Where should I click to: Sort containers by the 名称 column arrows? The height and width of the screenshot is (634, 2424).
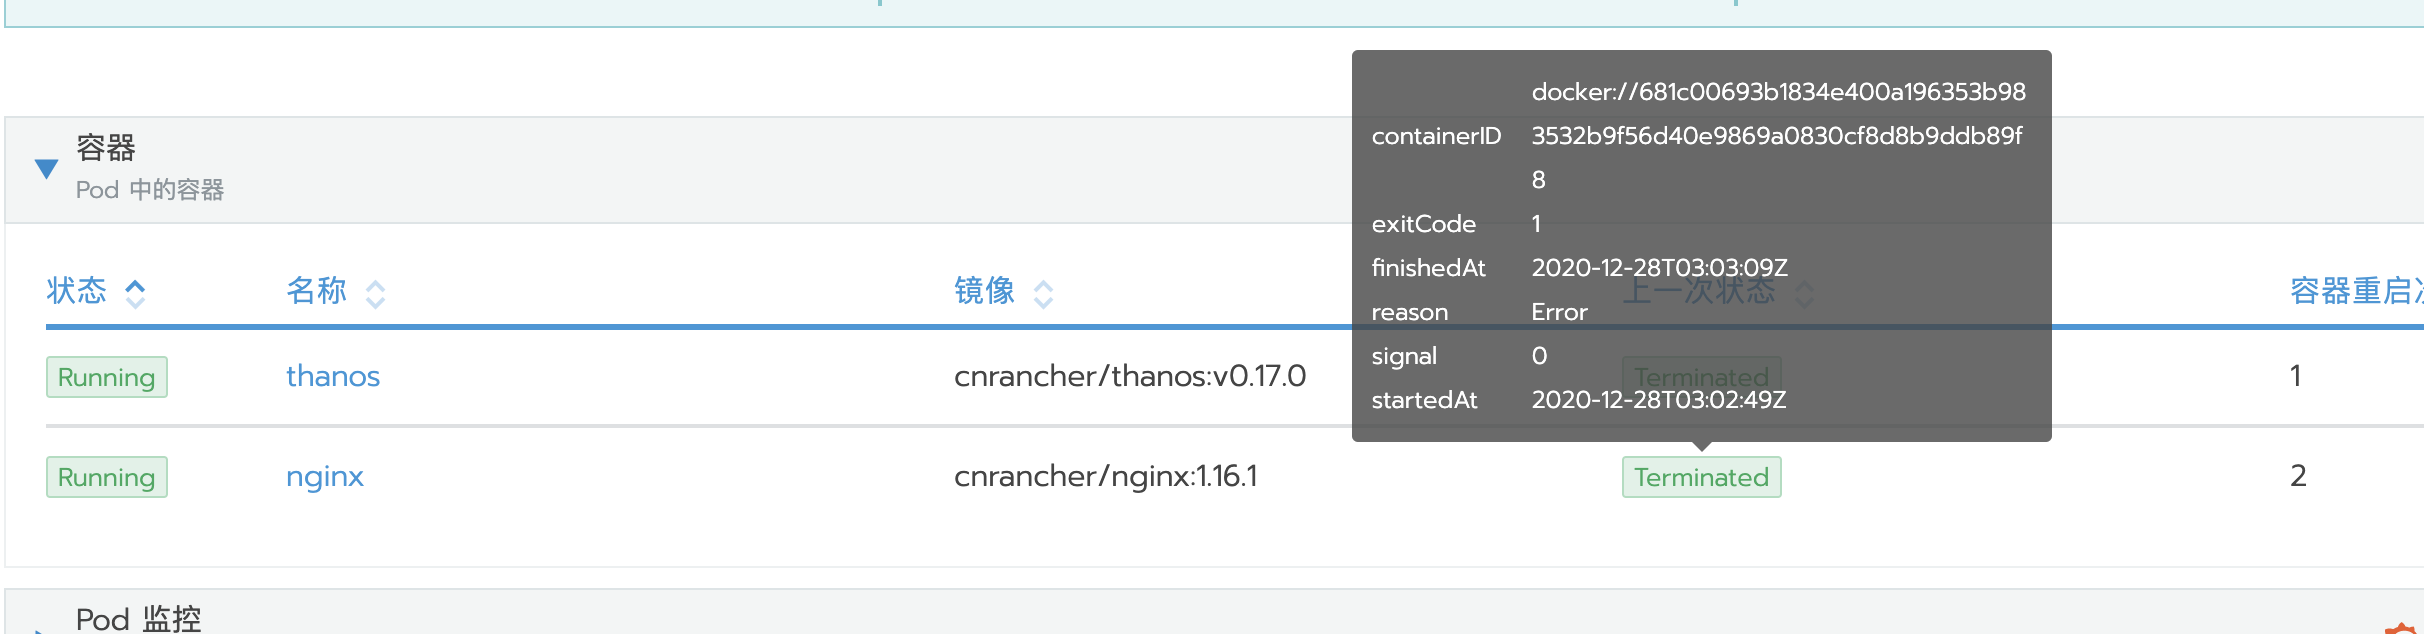(375, 293)
